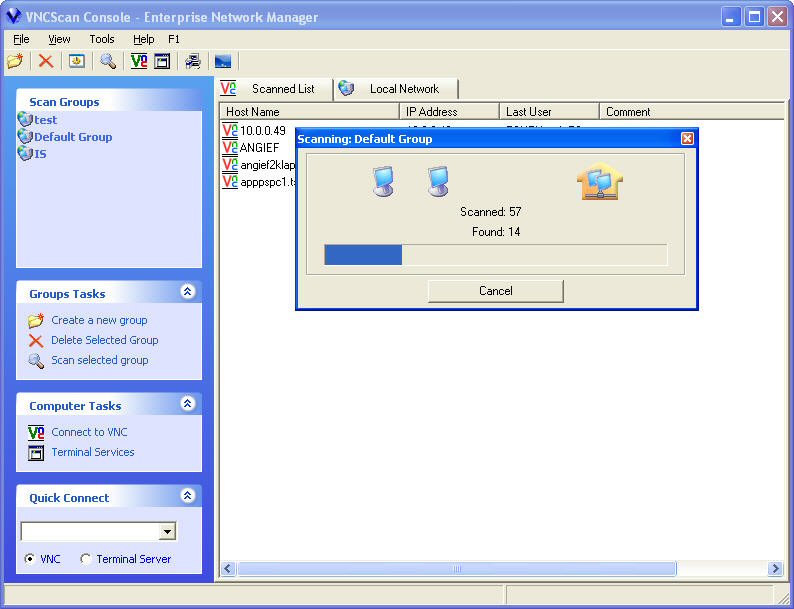Cancel the Default Group scan
The height and width of the screenshot is (609, 794).
click(x=496, y=291)
